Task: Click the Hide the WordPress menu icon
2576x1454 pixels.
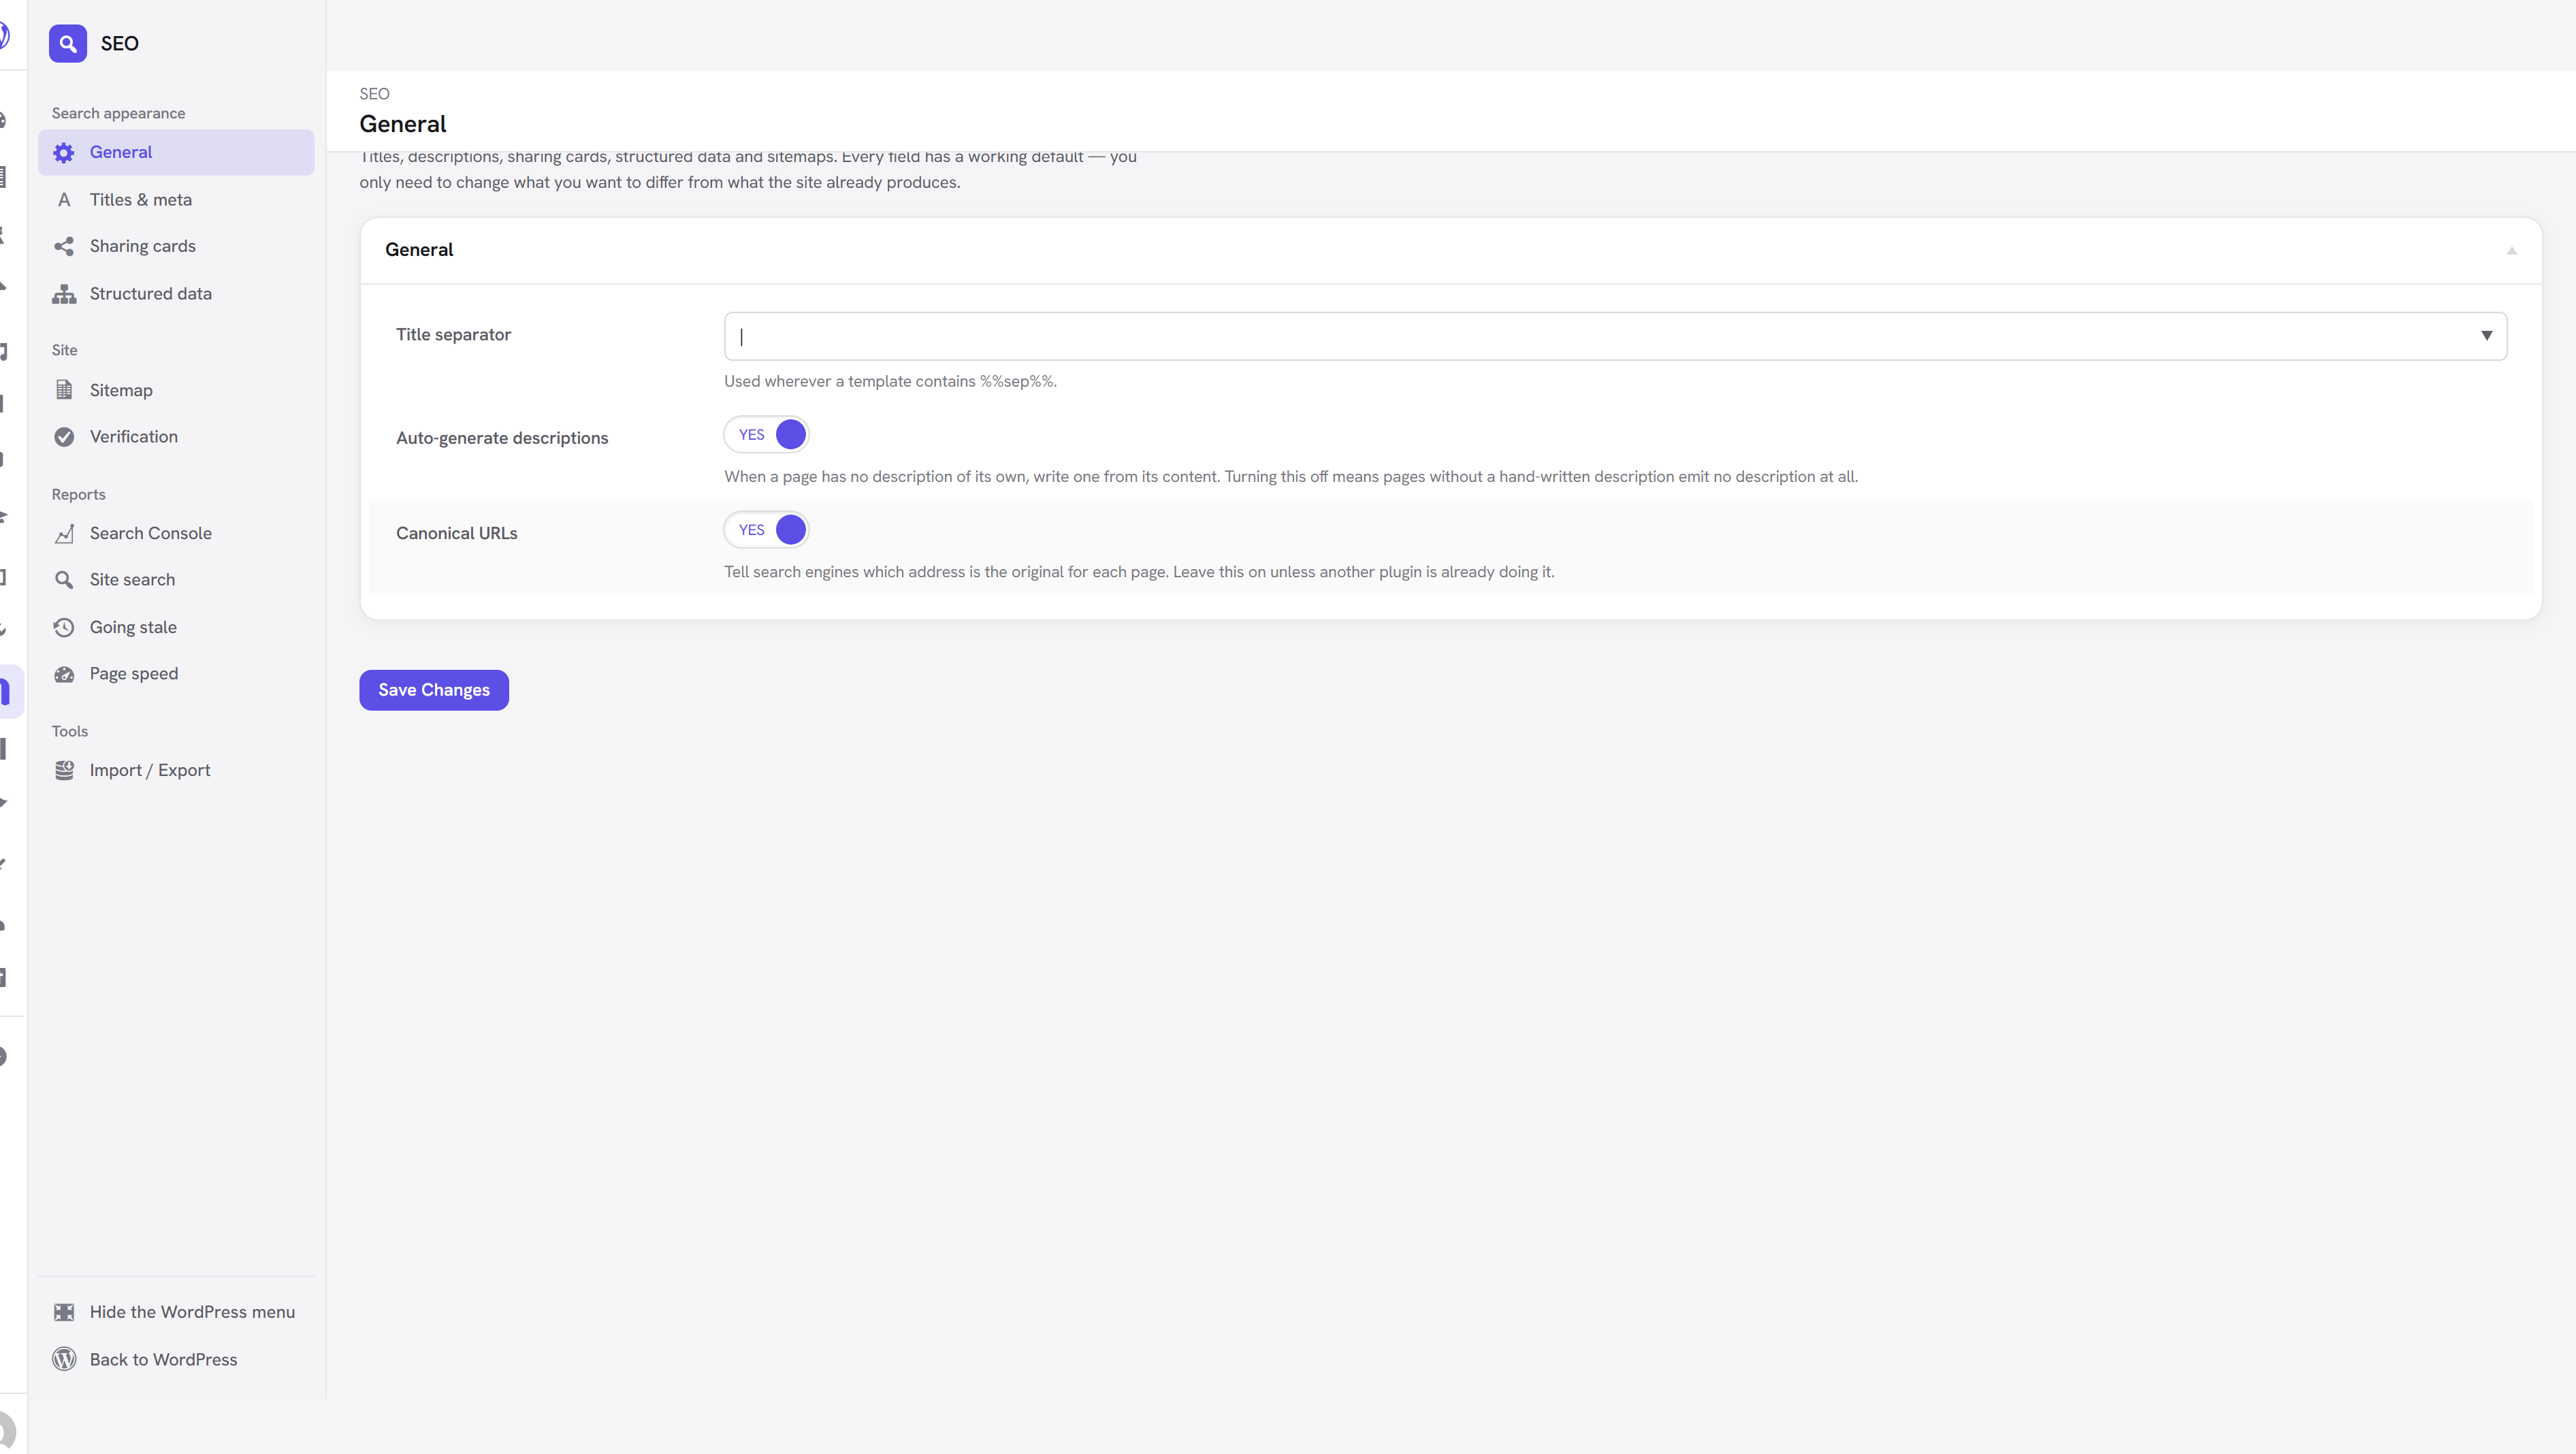Action: (x=64, y=1312)
